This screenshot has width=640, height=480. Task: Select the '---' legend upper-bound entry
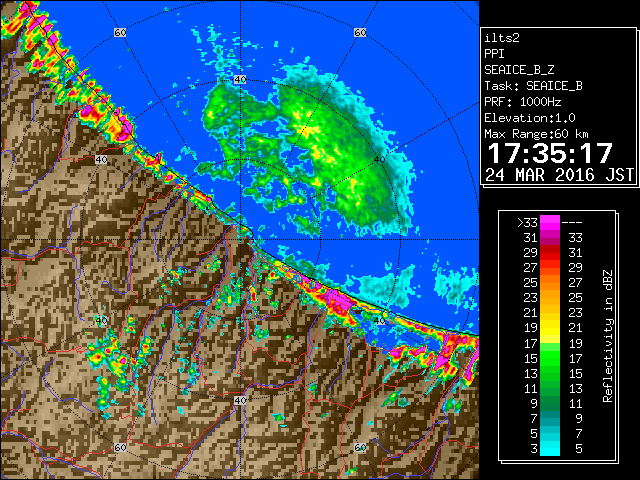572,223
